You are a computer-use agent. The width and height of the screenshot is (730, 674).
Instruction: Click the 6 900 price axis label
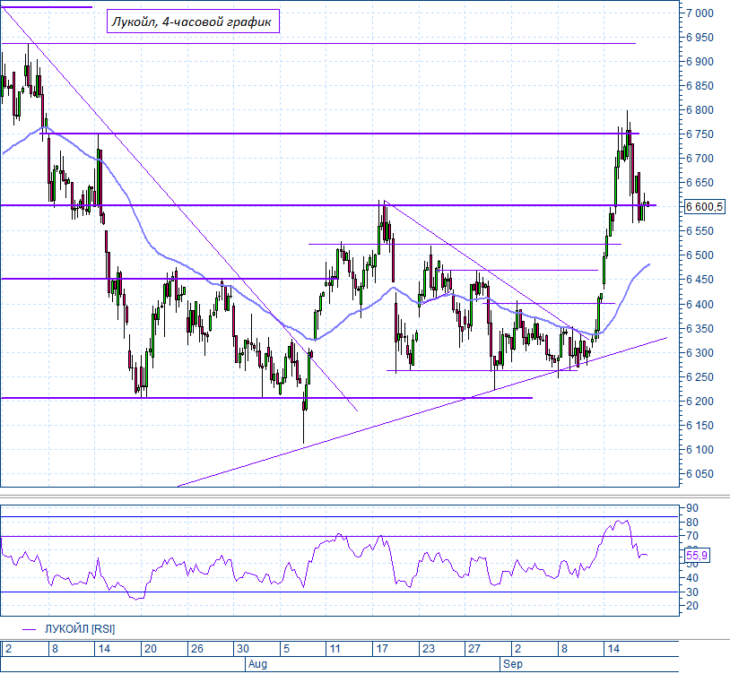[x=699, y=61]
